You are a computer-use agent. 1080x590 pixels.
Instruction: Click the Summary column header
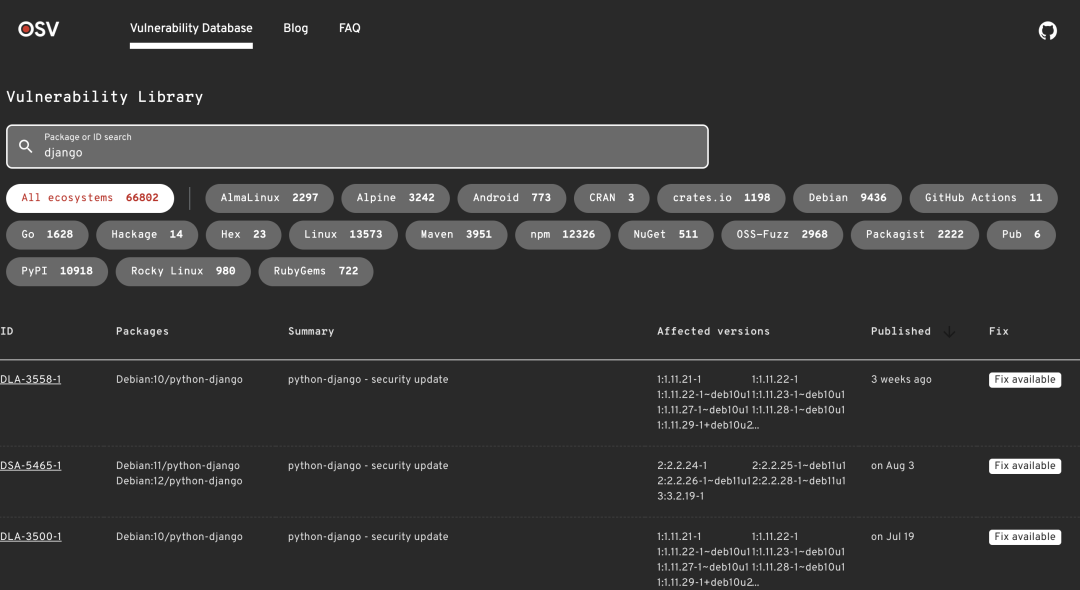click(311, 331)
